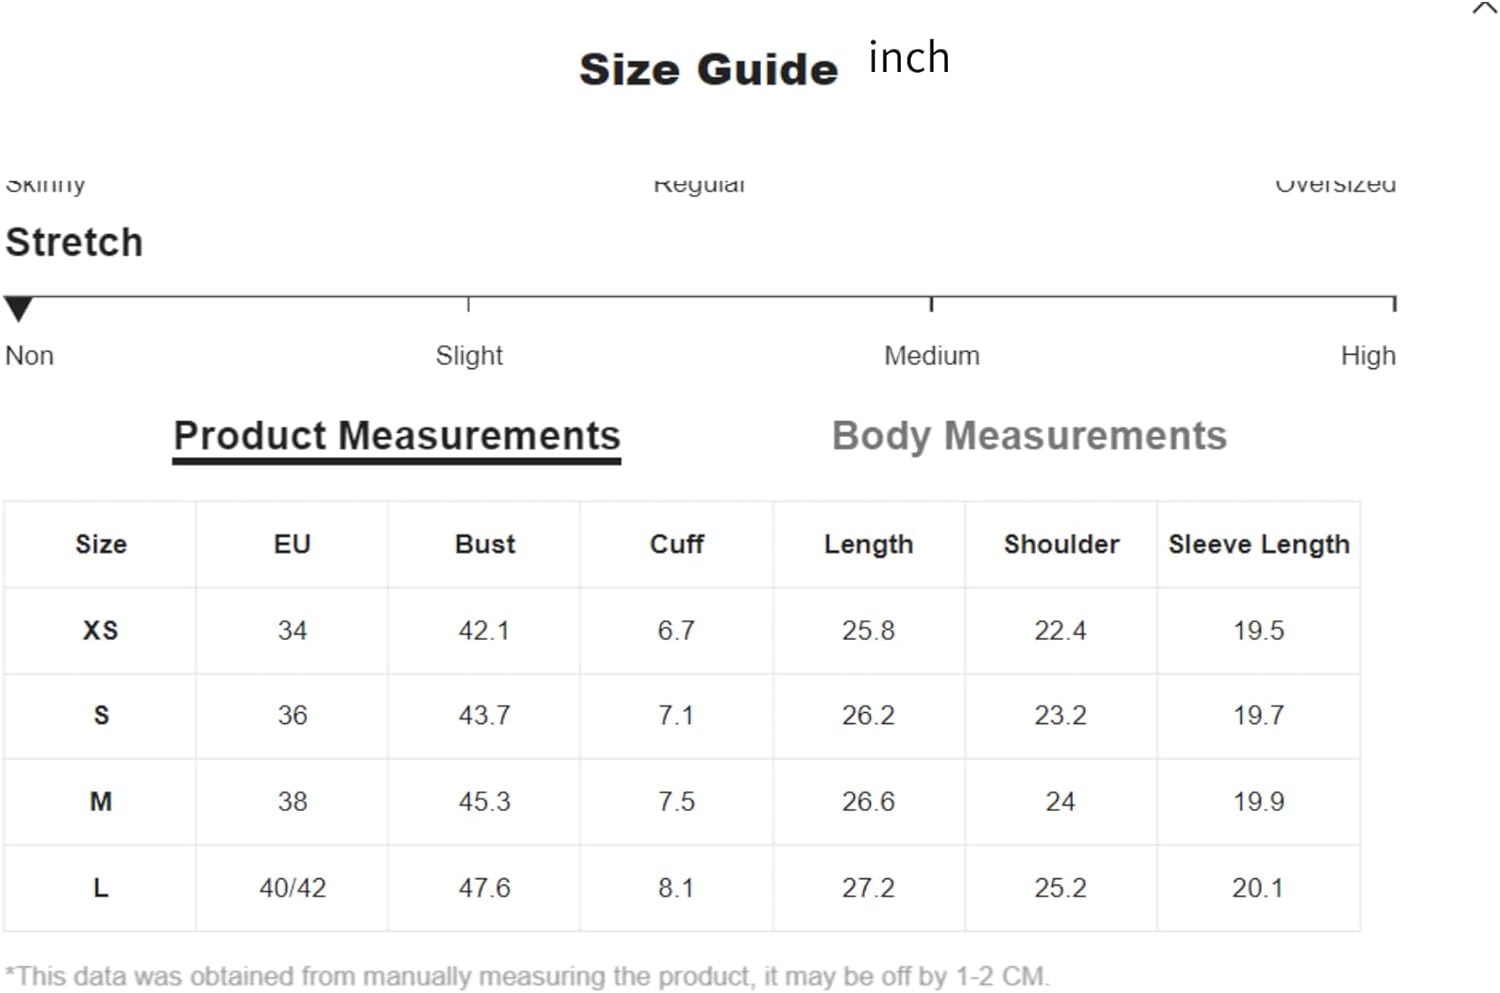Screen dimensions: 1500x993
Task: Switch to Body Measurements tab
Action: pyautogui.click(x=1029, y=436)
